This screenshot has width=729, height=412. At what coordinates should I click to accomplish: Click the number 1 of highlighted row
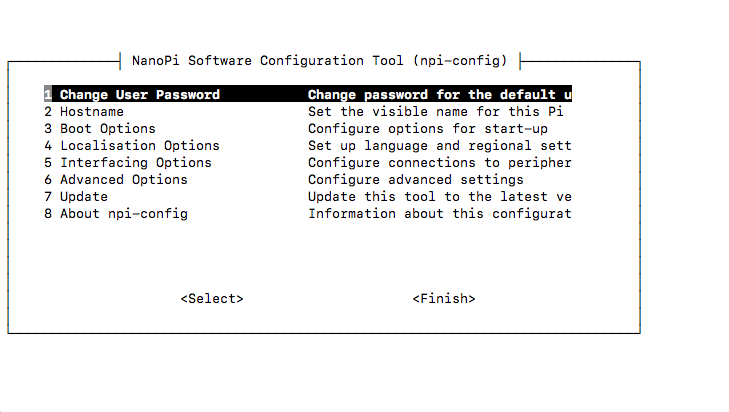click(x=48, y=94)
